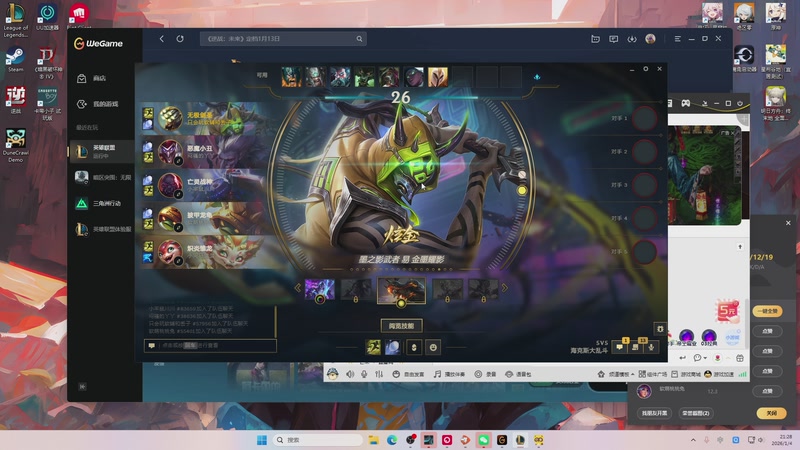This screenshot has width=800, height=450.
Task: Open 游戏加速 in voice toolbar
Action: pos(719,374)
